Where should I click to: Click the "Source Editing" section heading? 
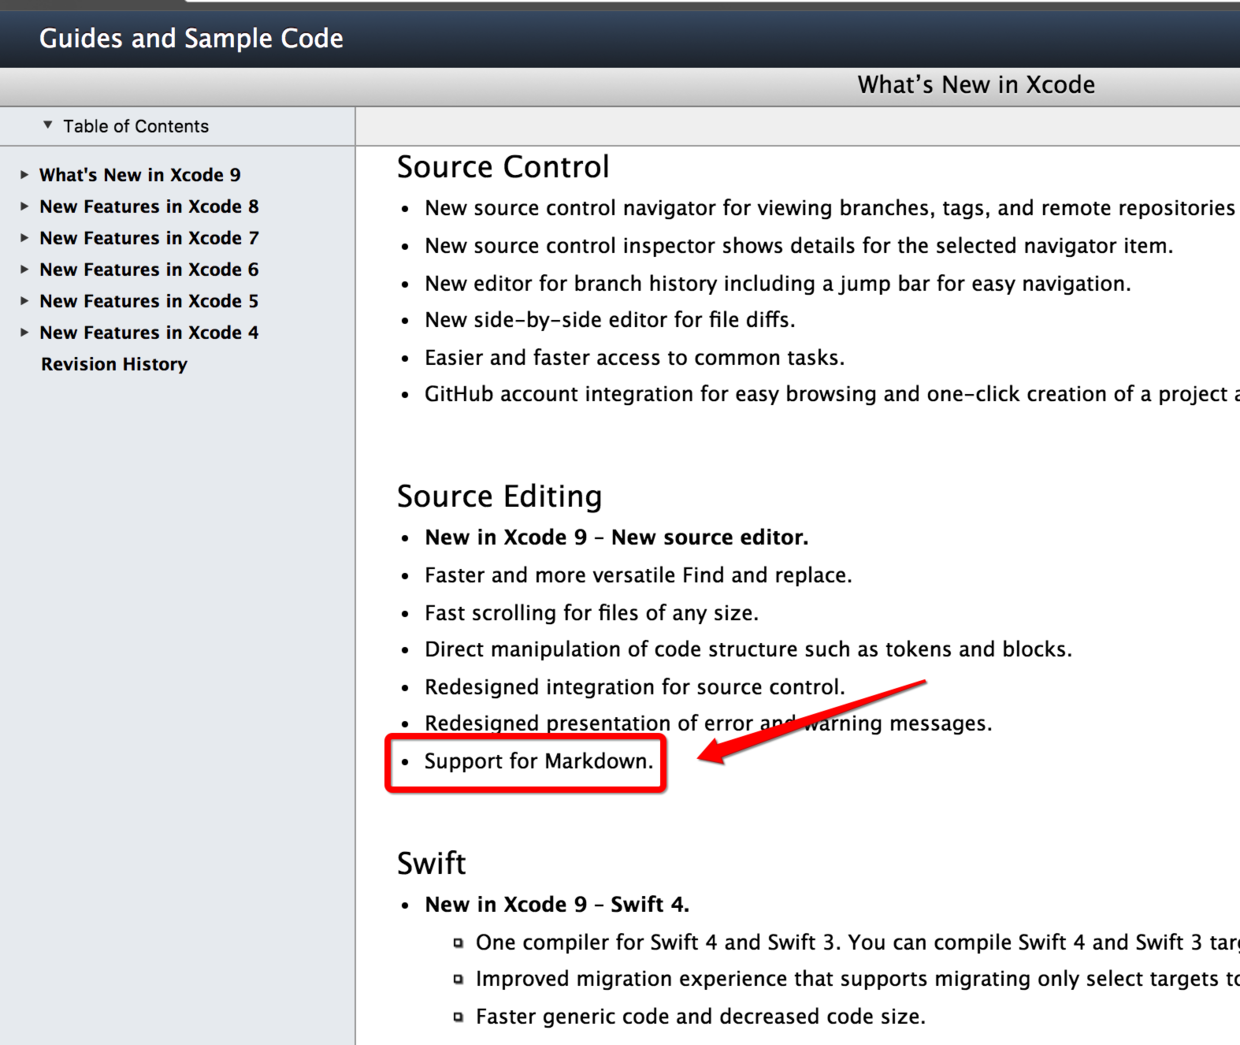pyautogui.click(x=498, y=495)
